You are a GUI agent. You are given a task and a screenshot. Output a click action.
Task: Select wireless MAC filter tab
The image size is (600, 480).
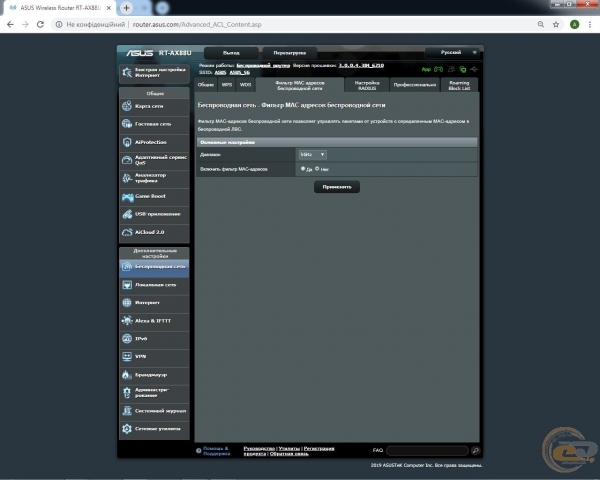(300, 85)
